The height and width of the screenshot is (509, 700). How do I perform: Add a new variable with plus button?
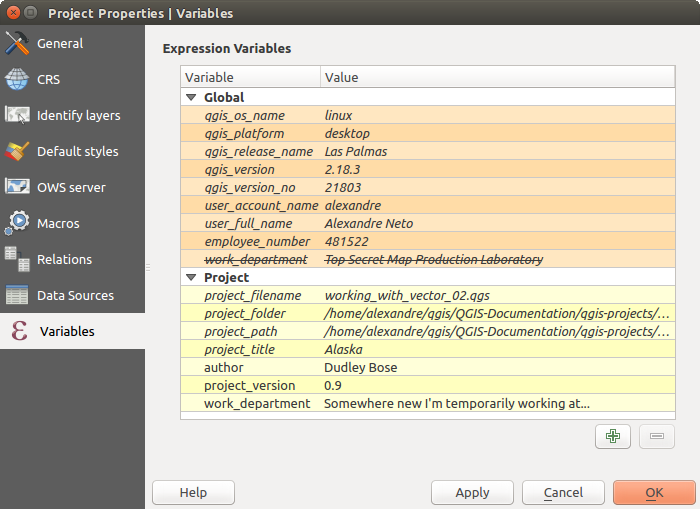pyautogui.click(x=610, y=436)
